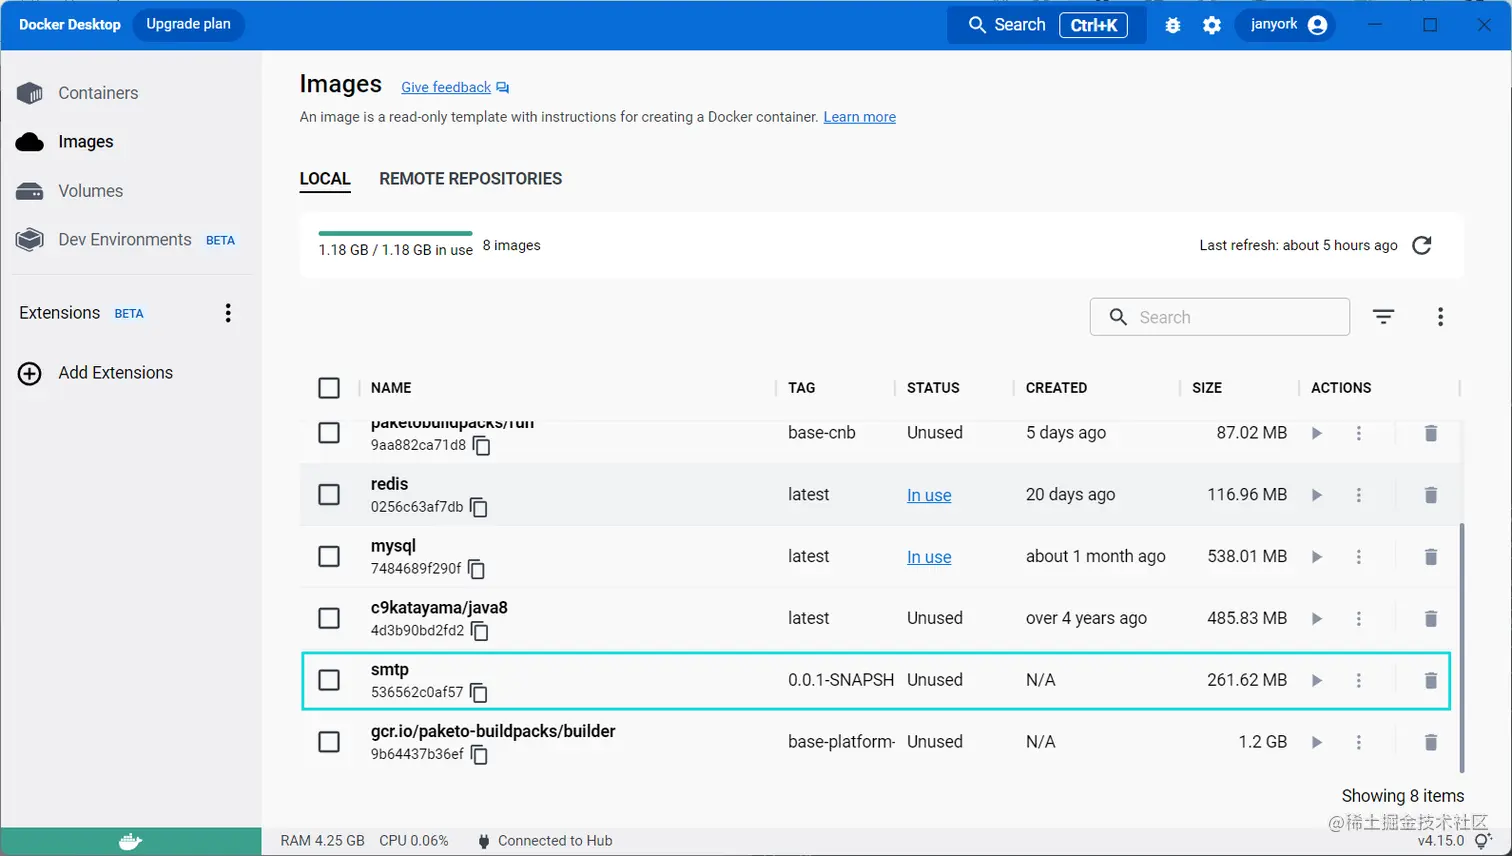Check the smtp image checkbox
The image size is (1512, 856).
click(329, 681)
